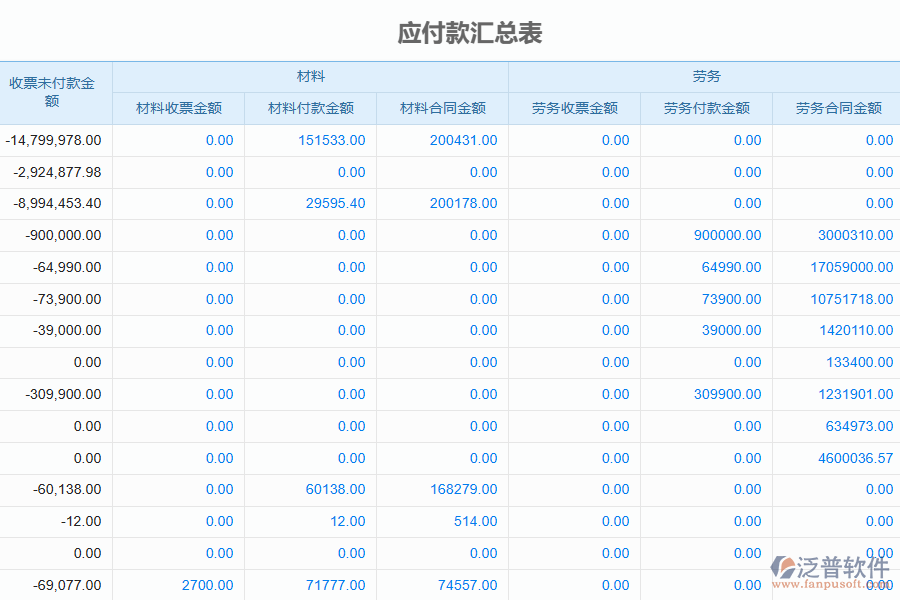Viewport: 900px width, 600px height.
Task: Click the 60138.00 材料付款金额 value
Action: [x=336, y=490]
